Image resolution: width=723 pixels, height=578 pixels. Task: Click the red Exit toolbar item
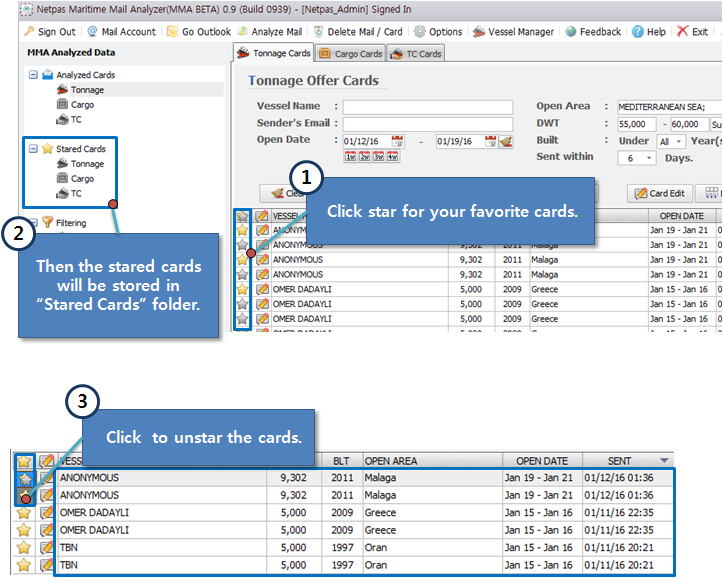pos(692,32)
